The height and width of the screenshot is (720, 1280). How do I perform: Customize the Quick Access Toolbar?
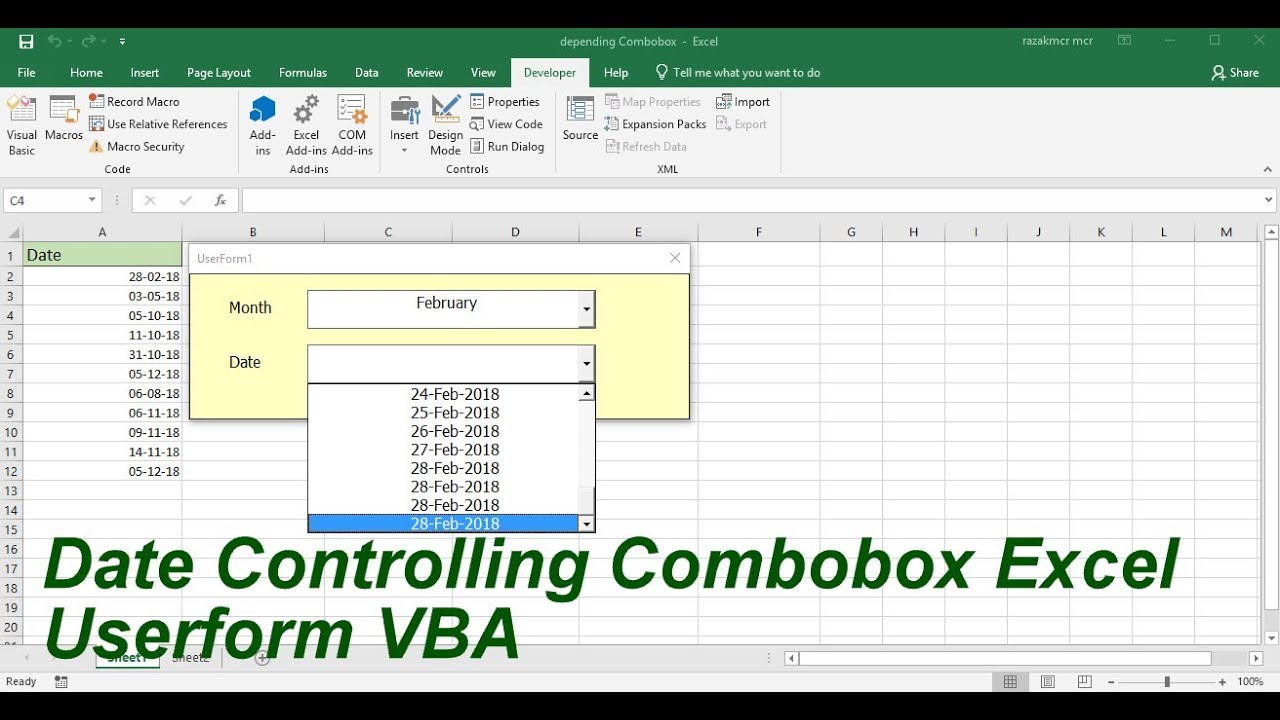coord(122,41)
